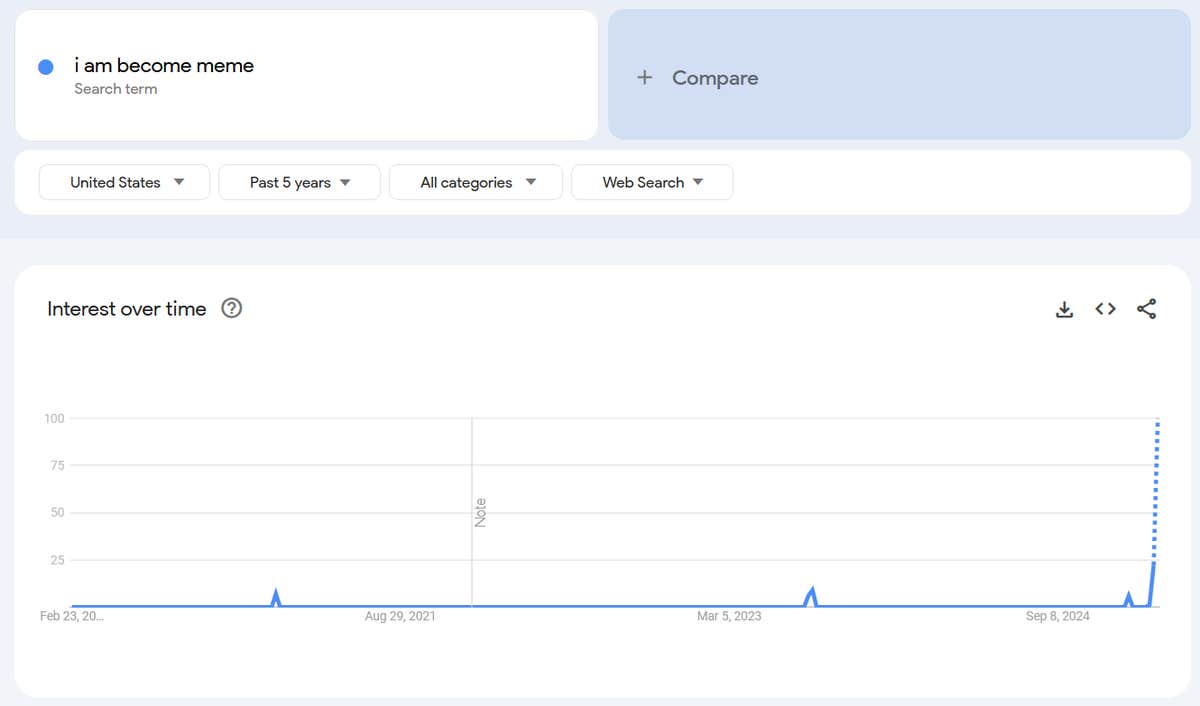Open the embed code icon
The width and height of the screenshot is (1200, 706).
tap(1105, 309)
